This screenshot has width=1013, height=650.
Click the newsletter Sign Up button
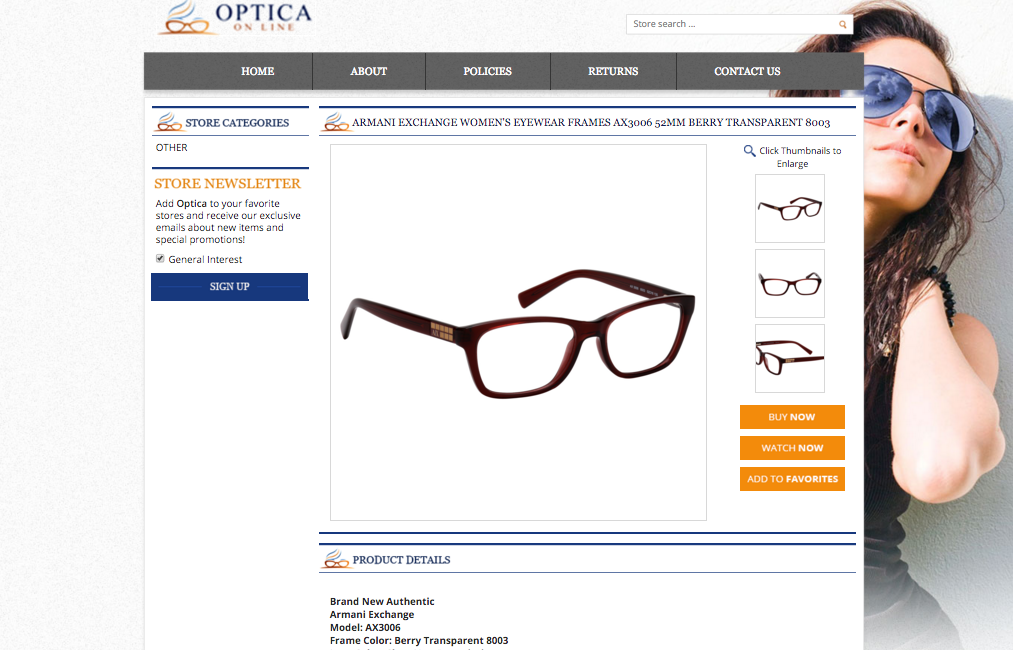click(x=229, y=286)
